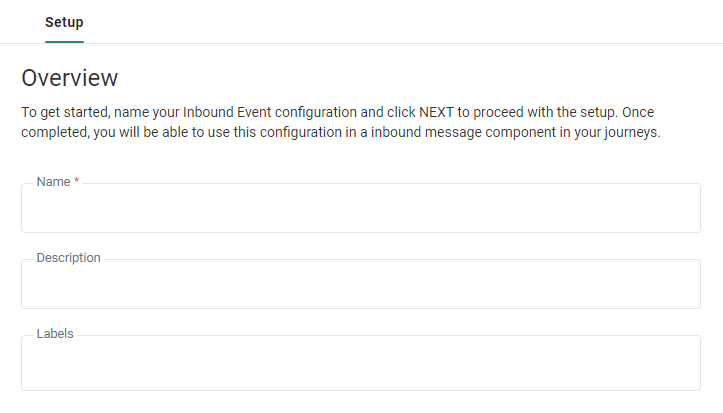Click the Overview heading
Image resolution: width=723 pixels, height=413 pixels.
70,78
